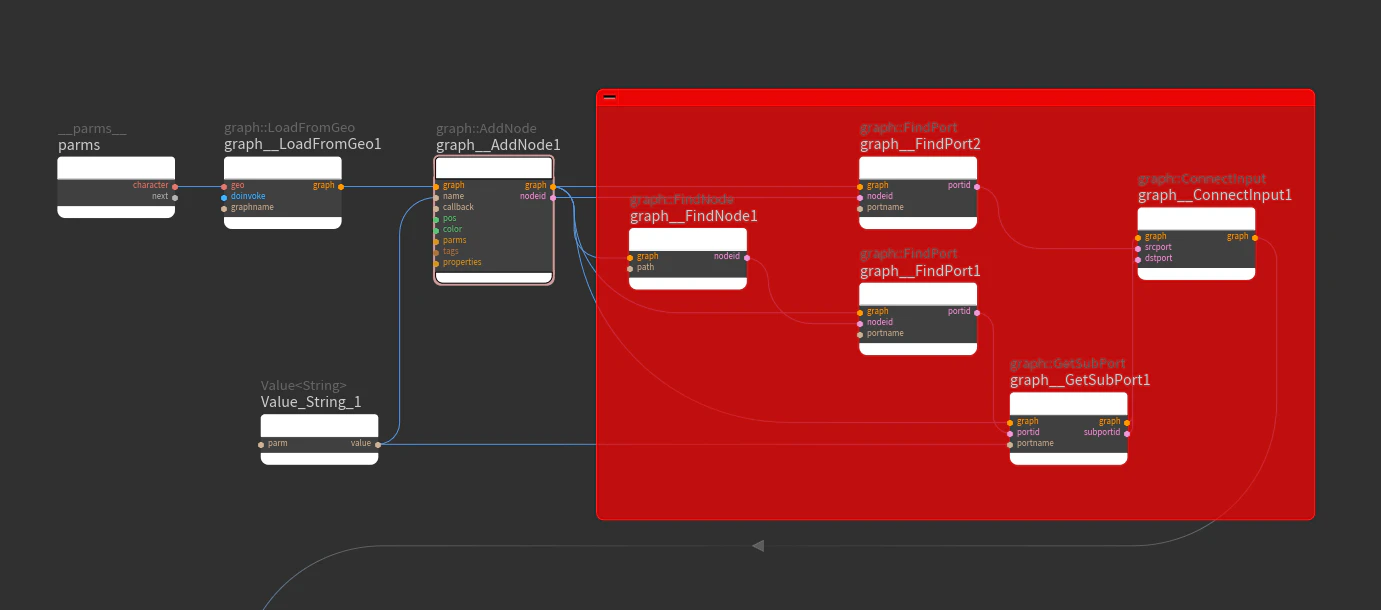Click the arrow marker on the bottom wire
1381x610 pixels.
click(x=758, y=546)
